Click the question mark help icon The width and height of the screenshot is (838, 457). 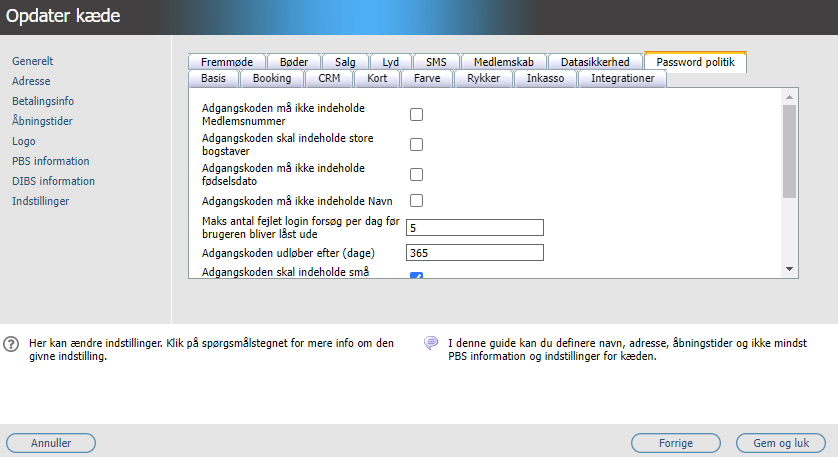(x=11, y=344)
